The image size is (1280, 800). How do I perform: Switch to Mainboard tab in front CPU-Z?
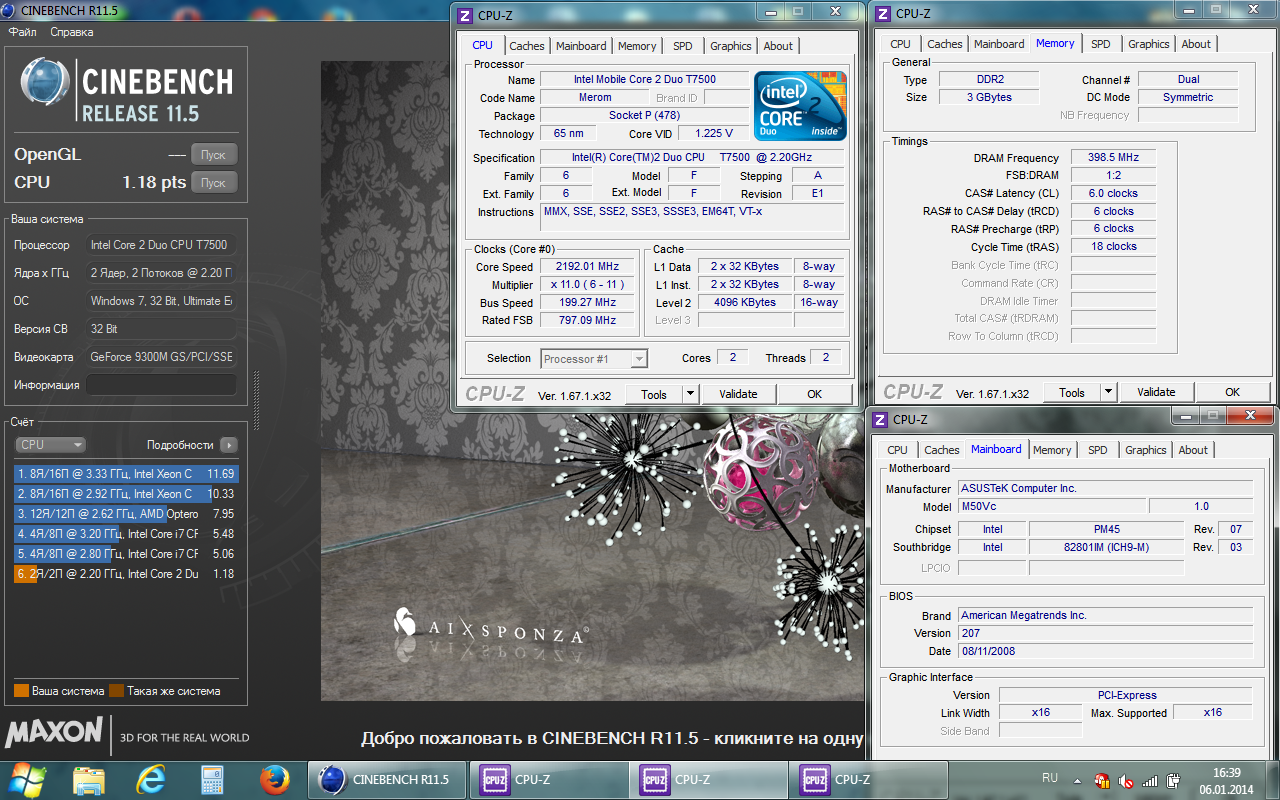click(x=581, y=46)
